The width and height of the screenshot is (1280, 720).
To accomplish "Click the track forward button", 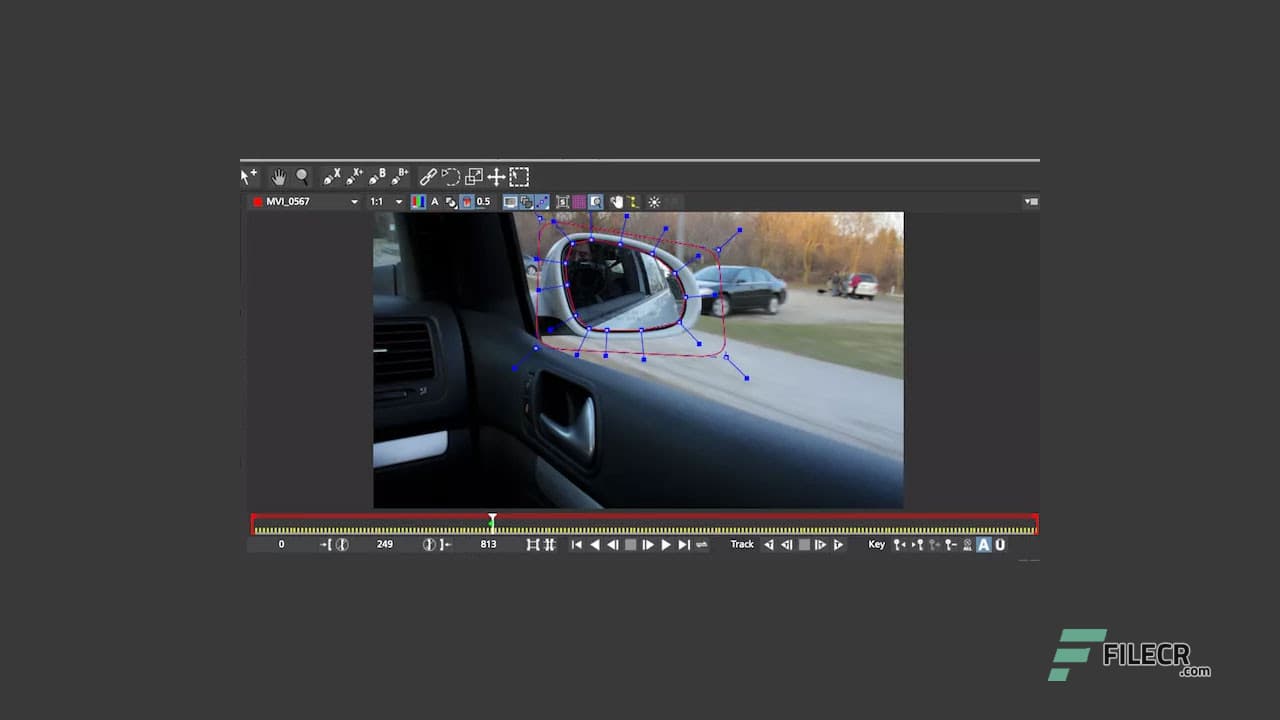I will [838, 545].
